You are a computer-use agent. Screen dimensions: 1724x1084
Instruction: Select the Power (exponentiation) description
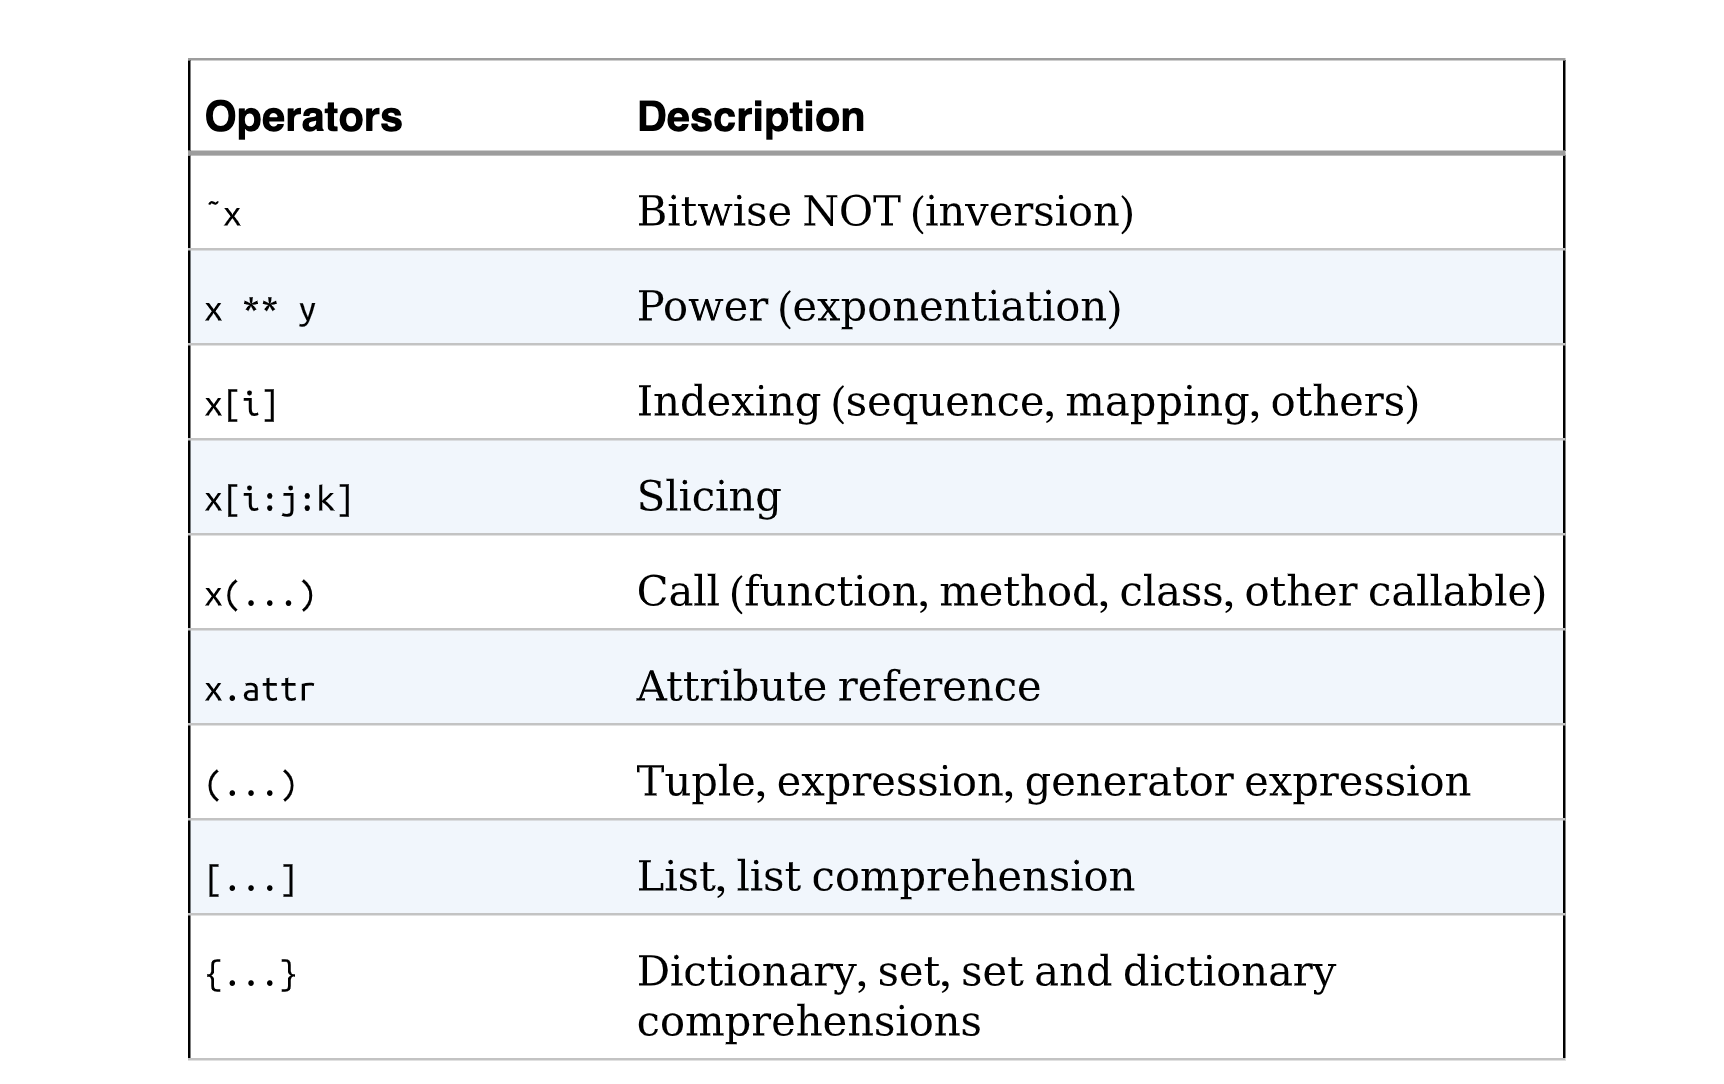(878, 306)
